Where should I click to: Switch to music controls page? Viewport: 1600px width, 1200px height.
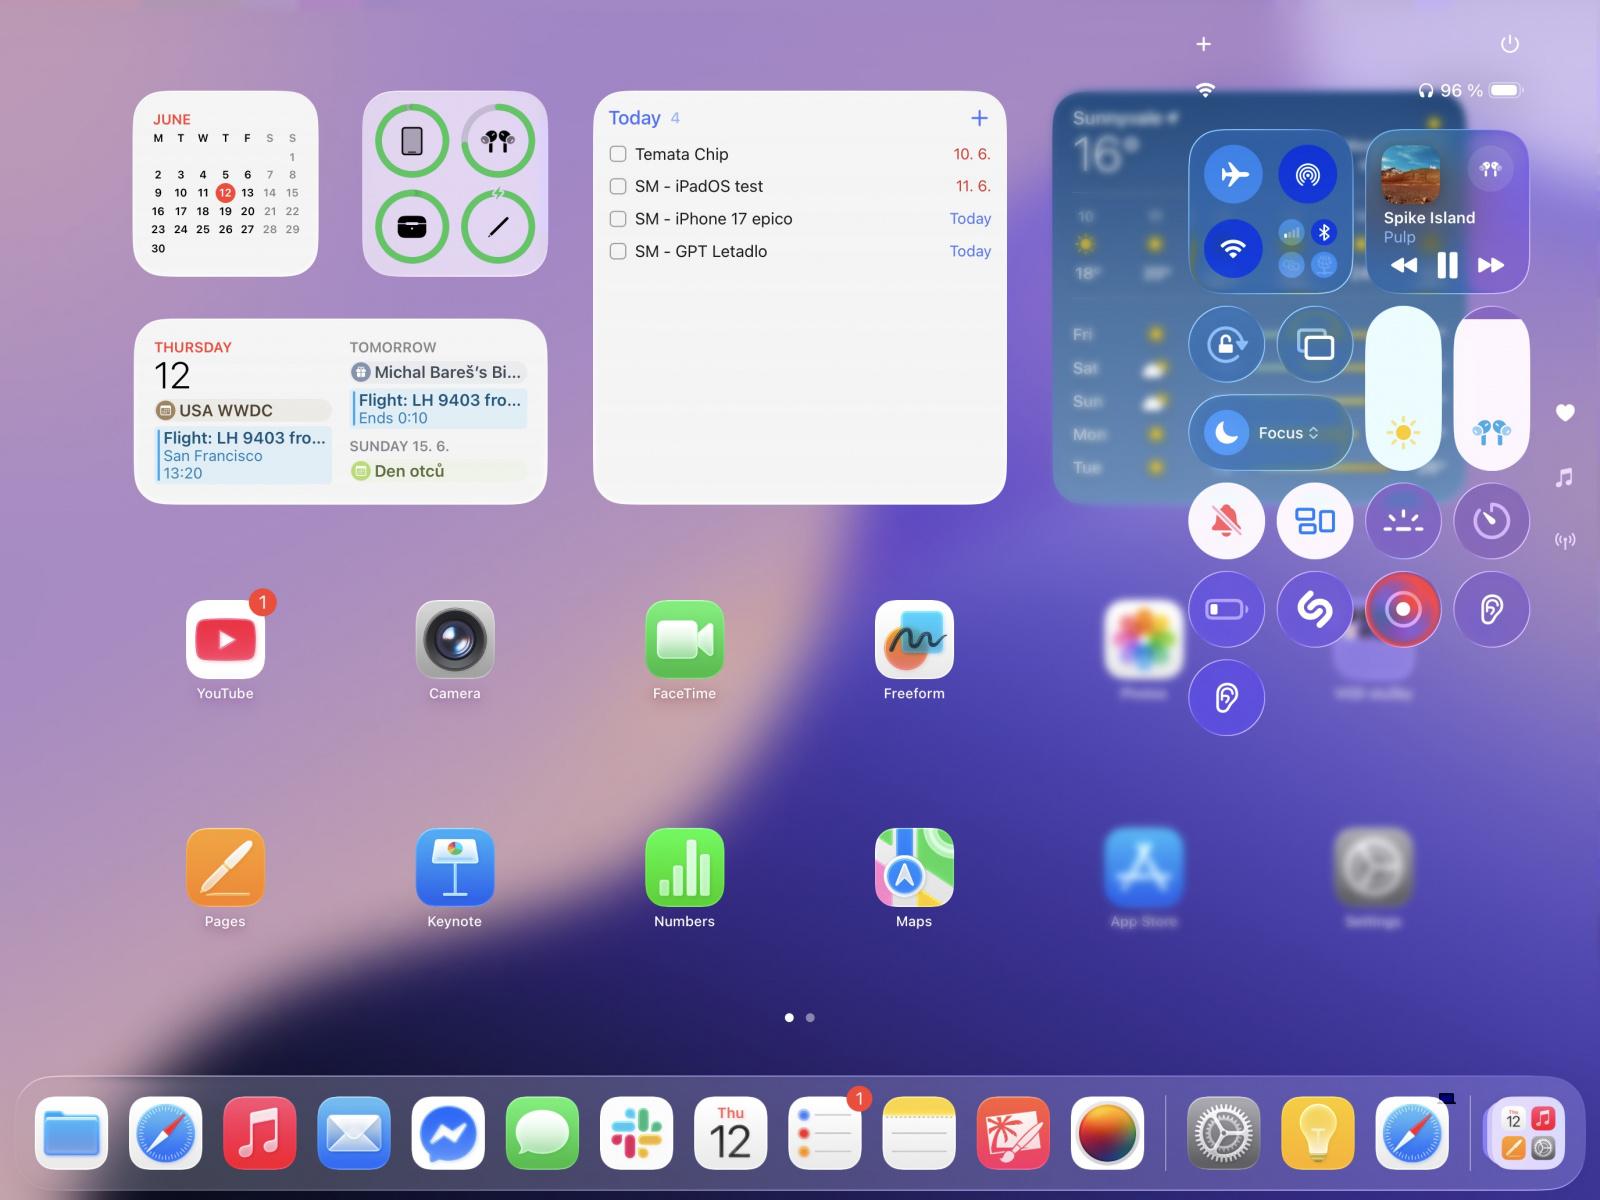click(1565, 477)
